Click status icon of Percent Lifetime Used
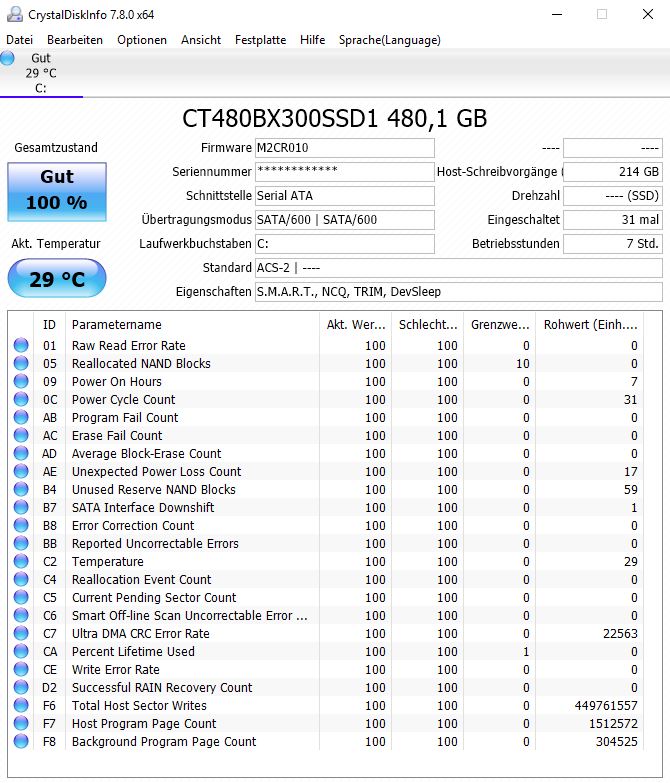The height and width of the screenshot is (783, 670). point(21,651)
